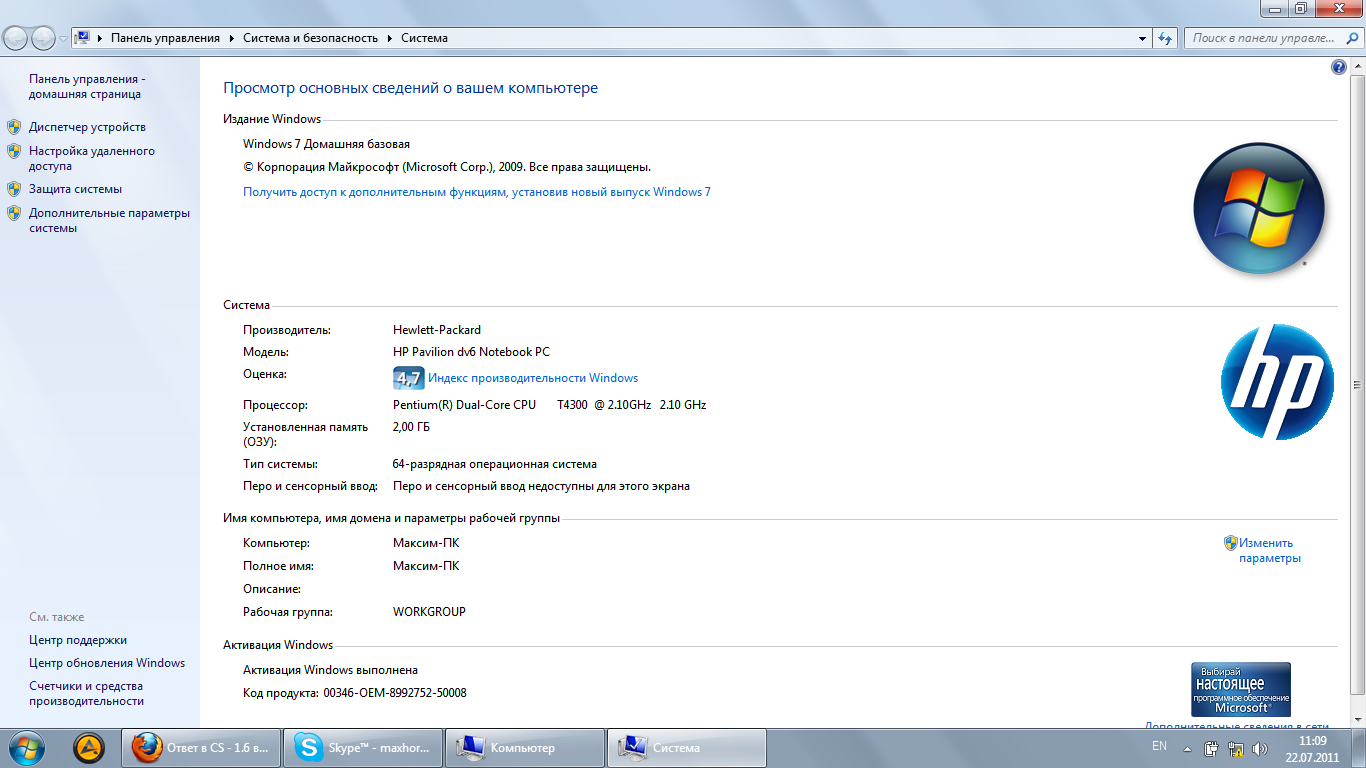Click the refresh button beside the address bar

coord(1165,38)
